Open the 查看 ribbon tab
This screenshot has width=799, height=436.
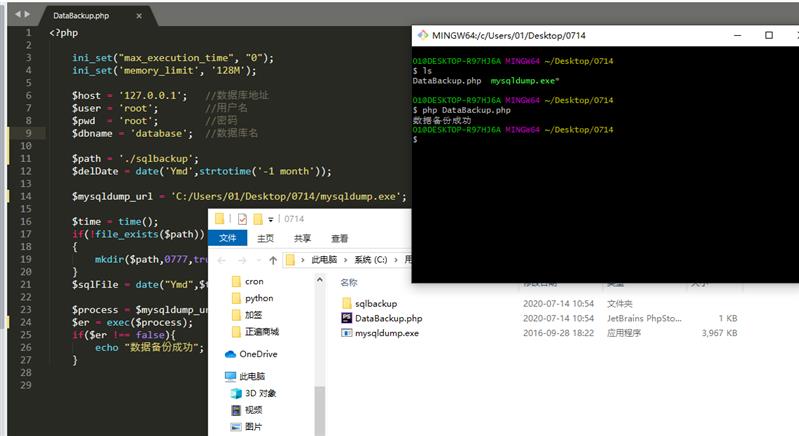coord(340,239)
